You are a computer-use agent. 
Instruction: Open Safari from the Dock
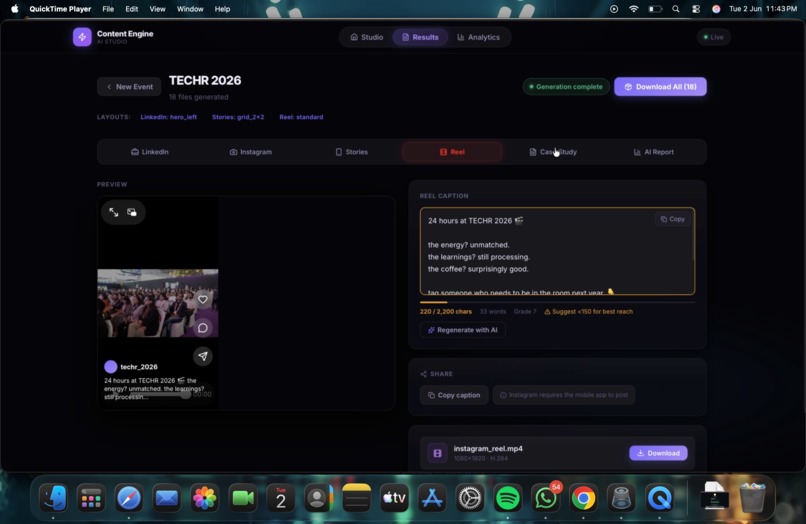click(129, 498)
